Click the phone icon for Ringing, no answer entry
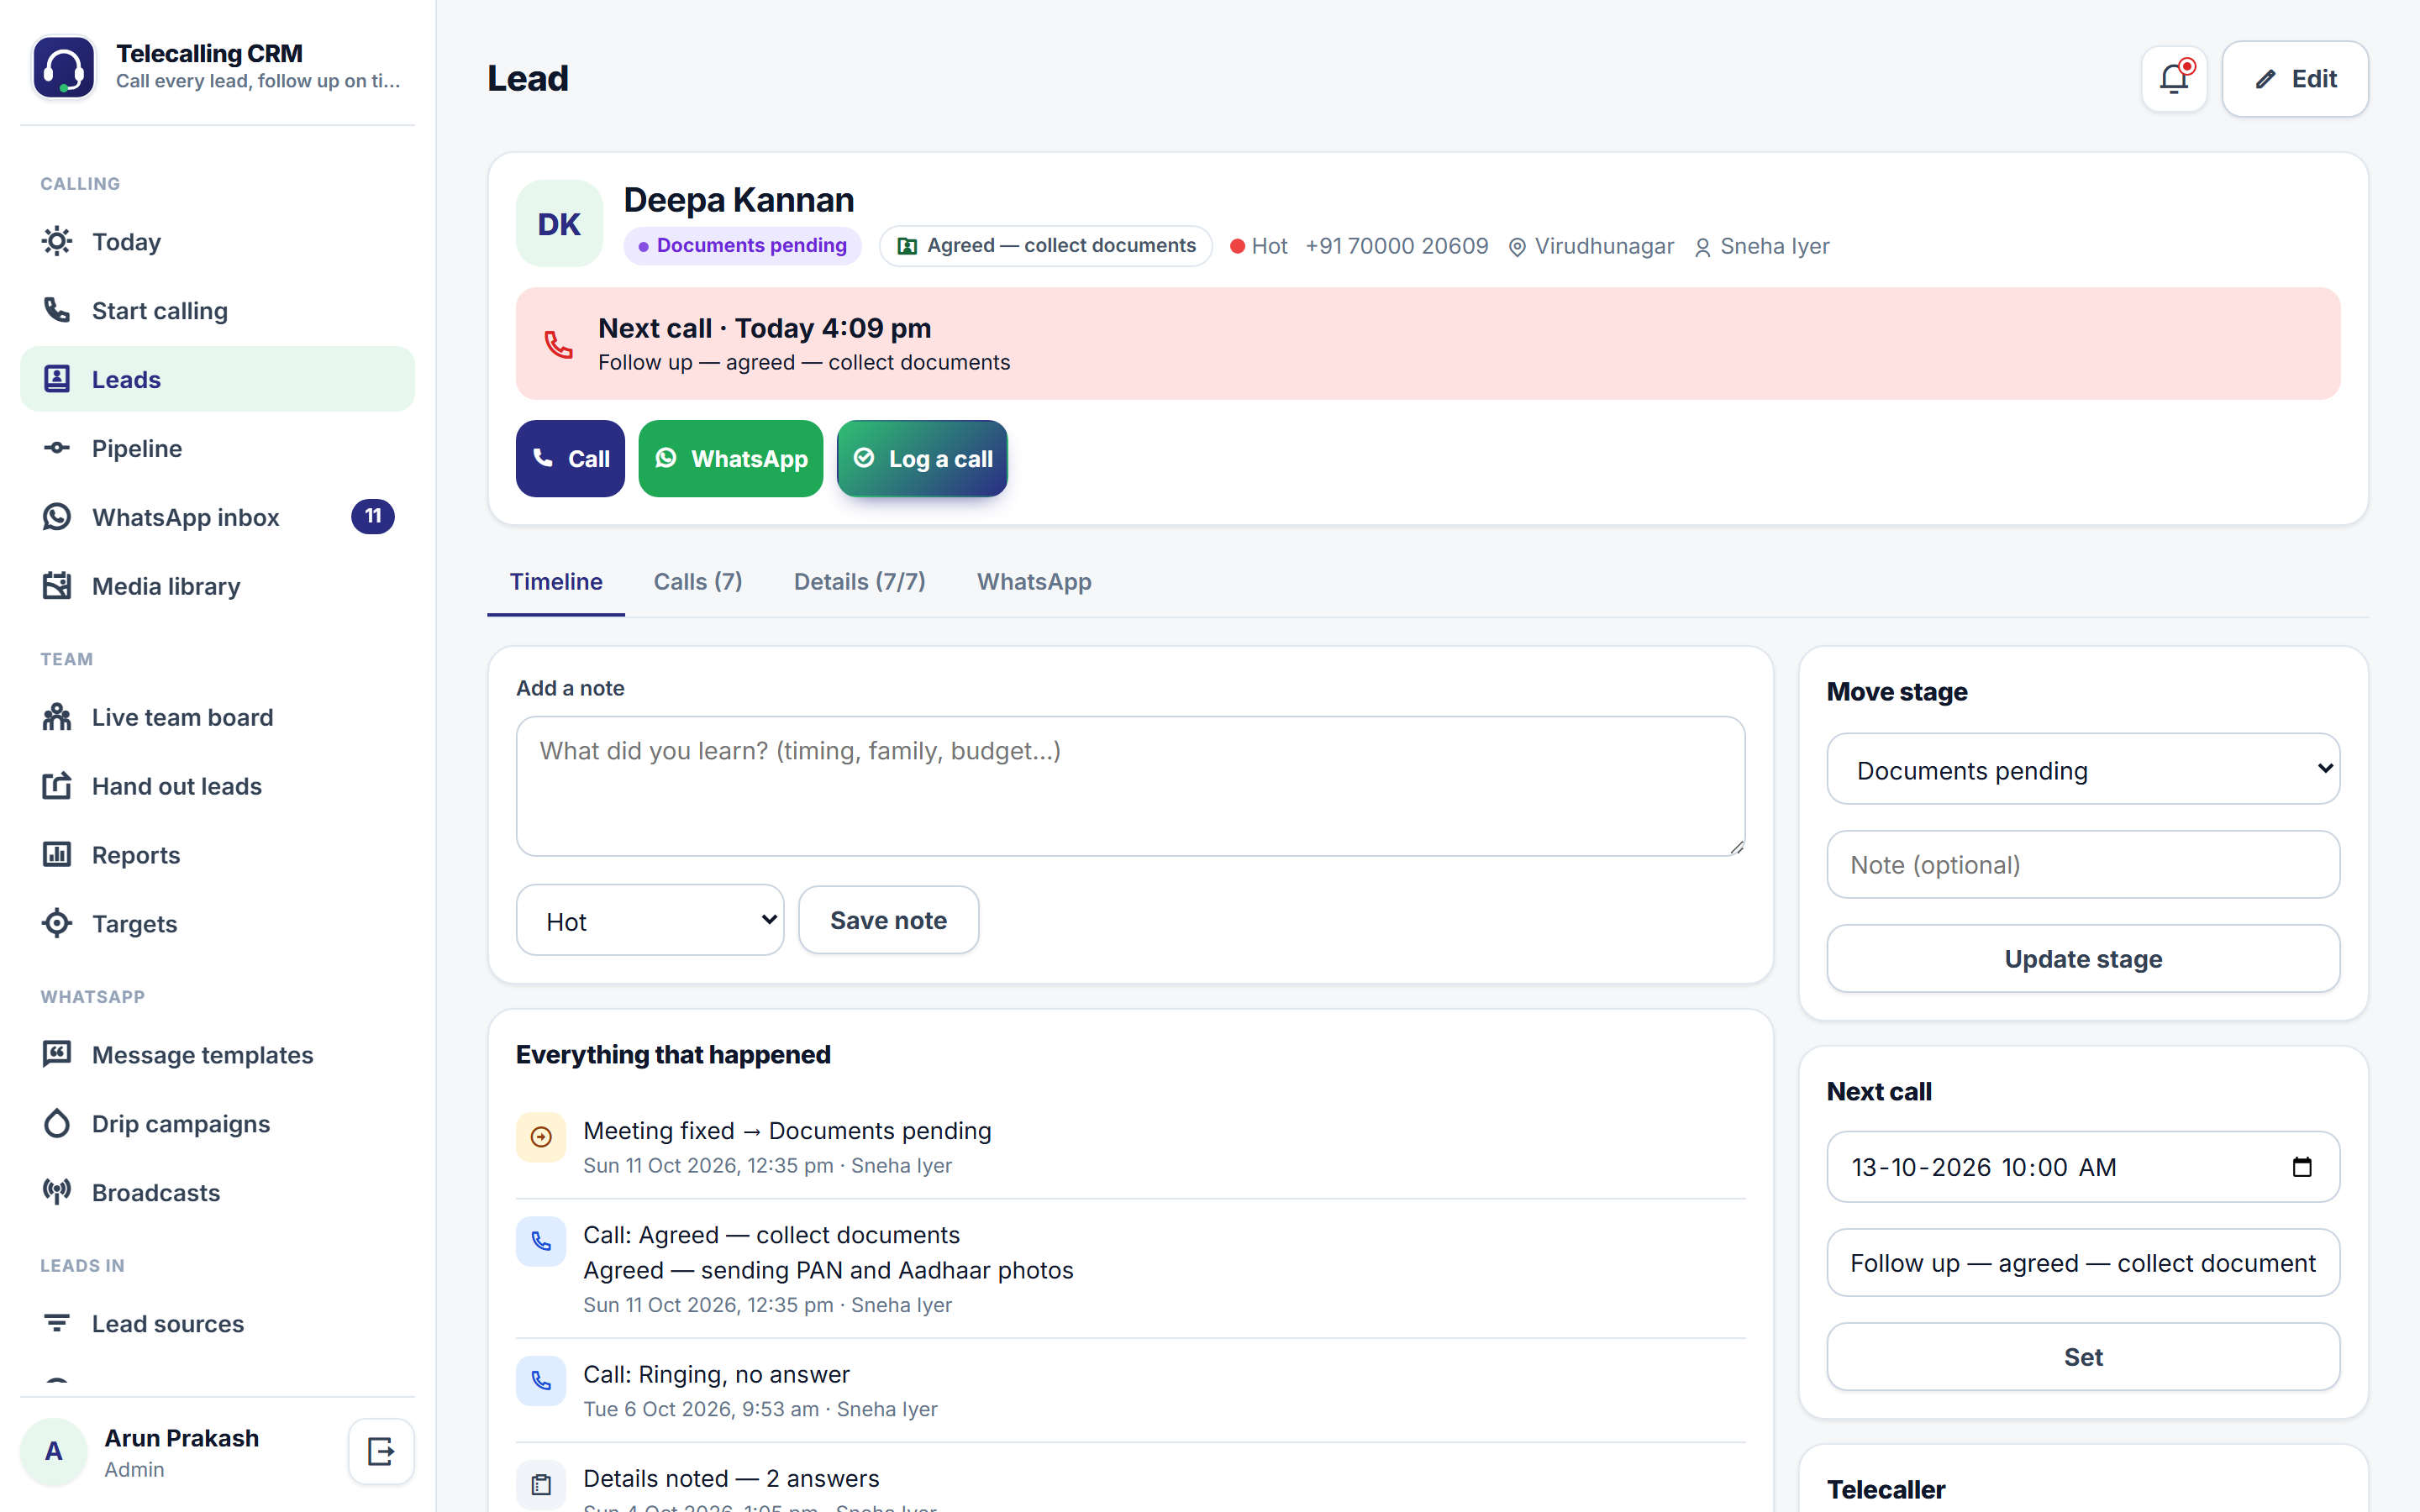 [541, 1381]
